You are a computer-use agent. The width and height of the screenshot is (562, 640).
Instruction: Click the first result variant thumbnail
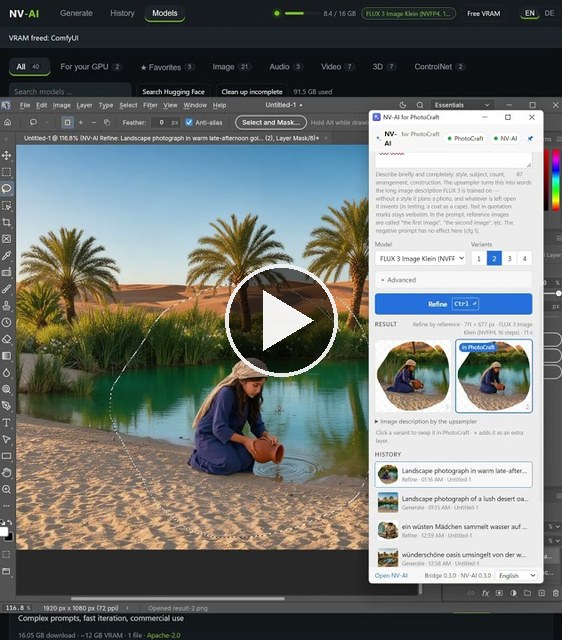click(x=413, y=376)
